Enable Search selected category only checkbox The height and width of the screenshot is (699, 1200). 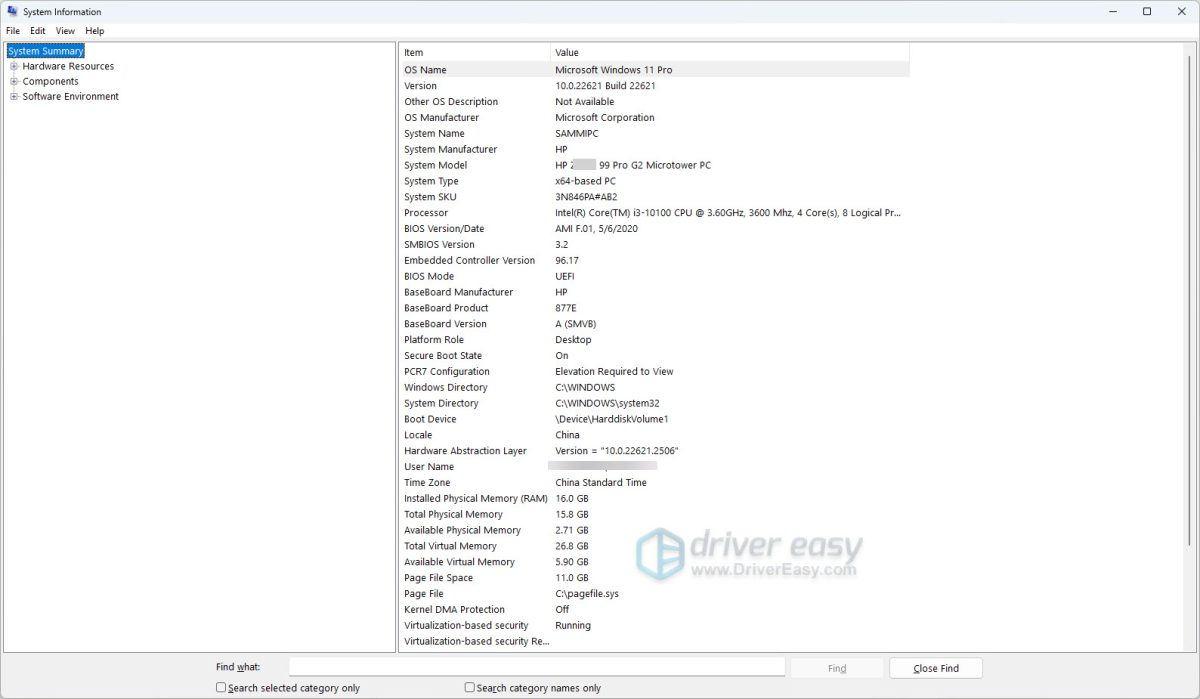coord(221,688)
